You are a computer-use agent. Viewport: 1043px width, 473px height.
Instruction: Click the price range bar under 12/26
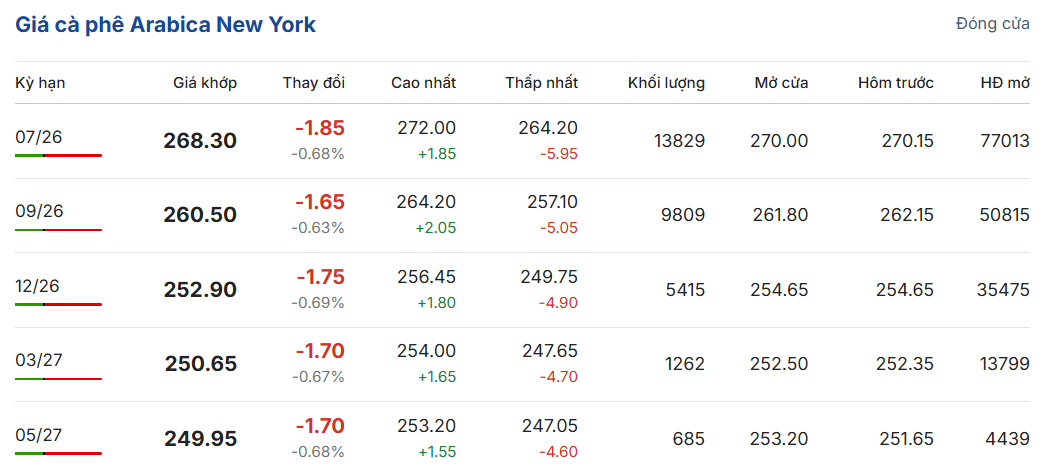click(x=59, y=305)
